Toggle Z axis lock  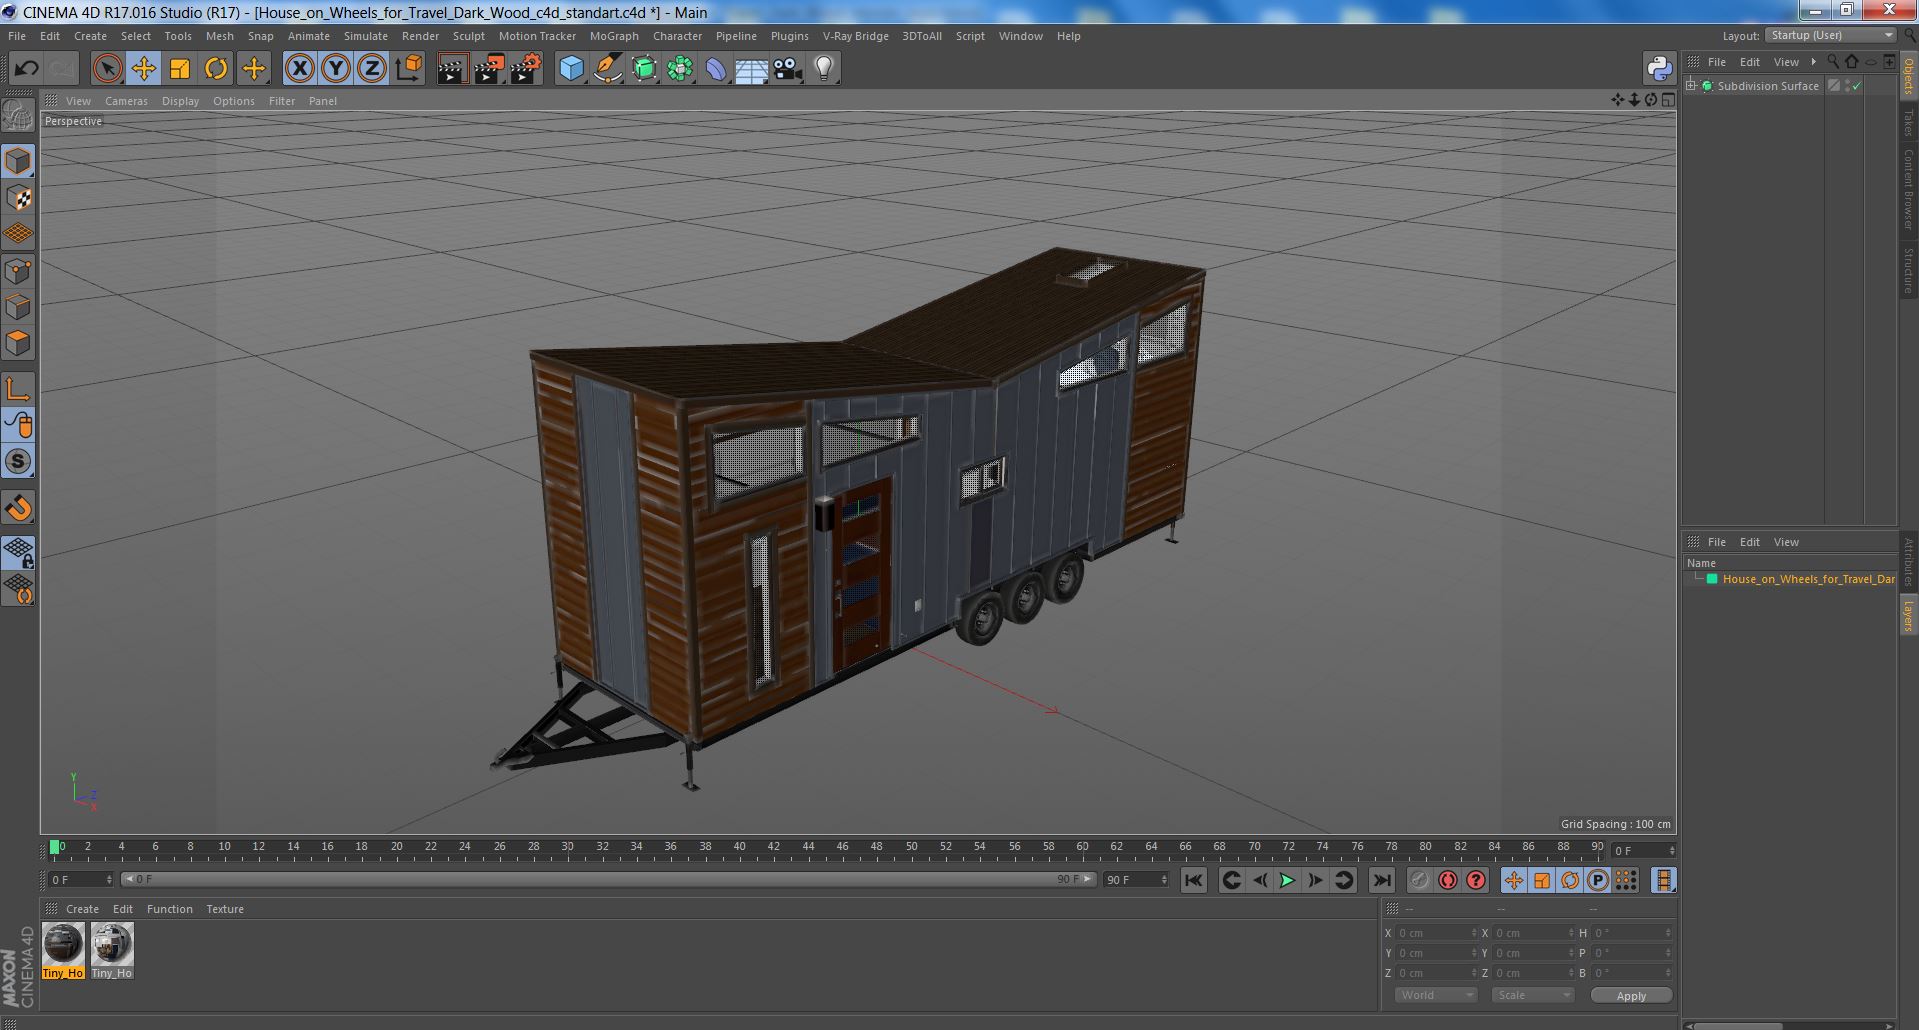[372, 69]
